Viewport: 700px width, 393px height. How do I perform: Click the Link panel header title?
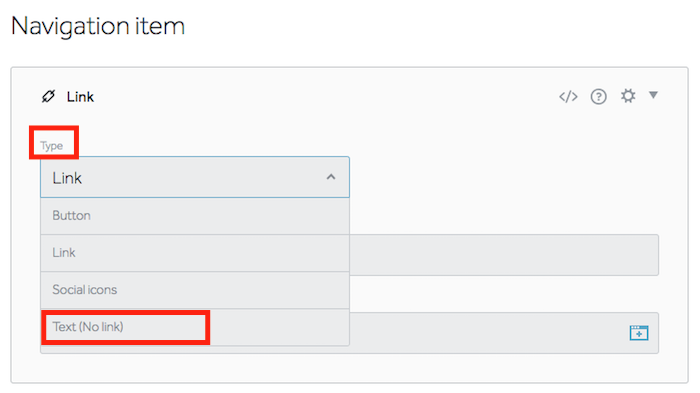(80, 97)
